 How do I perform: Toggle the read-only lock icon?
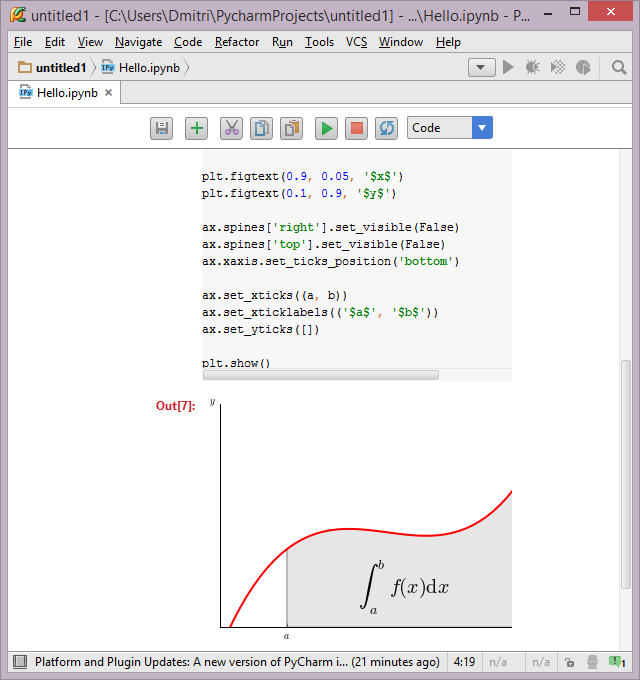pyautogui.click(x=569, y=662)
